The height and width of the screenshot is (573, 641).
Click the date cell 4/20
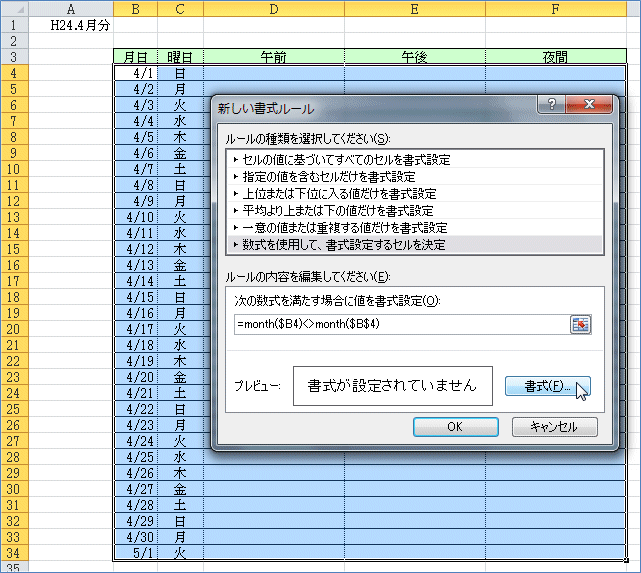pyautogui.click(x=135, y=377)
